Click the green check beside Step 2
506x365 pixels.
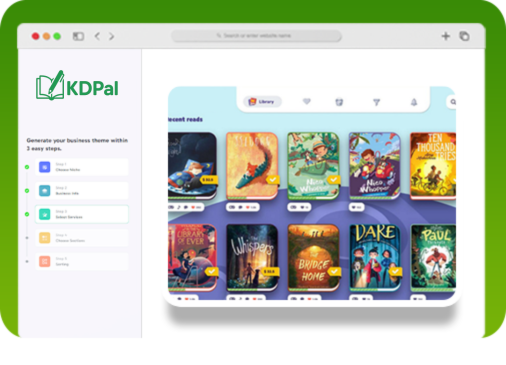coord(27,191)
